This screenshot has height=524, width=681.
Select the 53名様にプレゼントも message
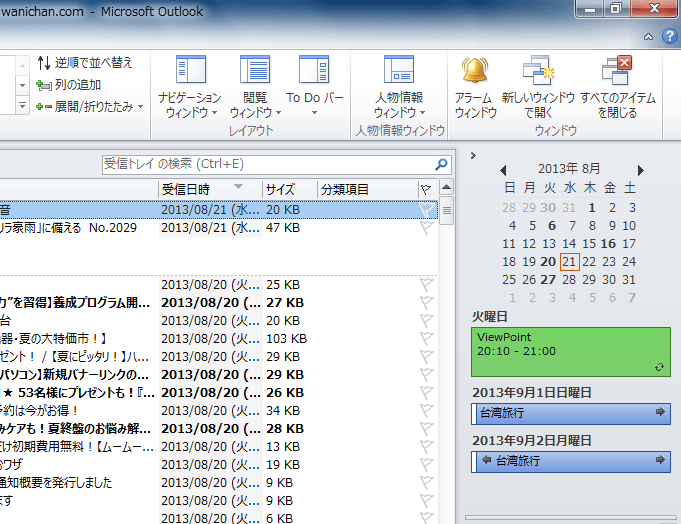pos(218,392)
